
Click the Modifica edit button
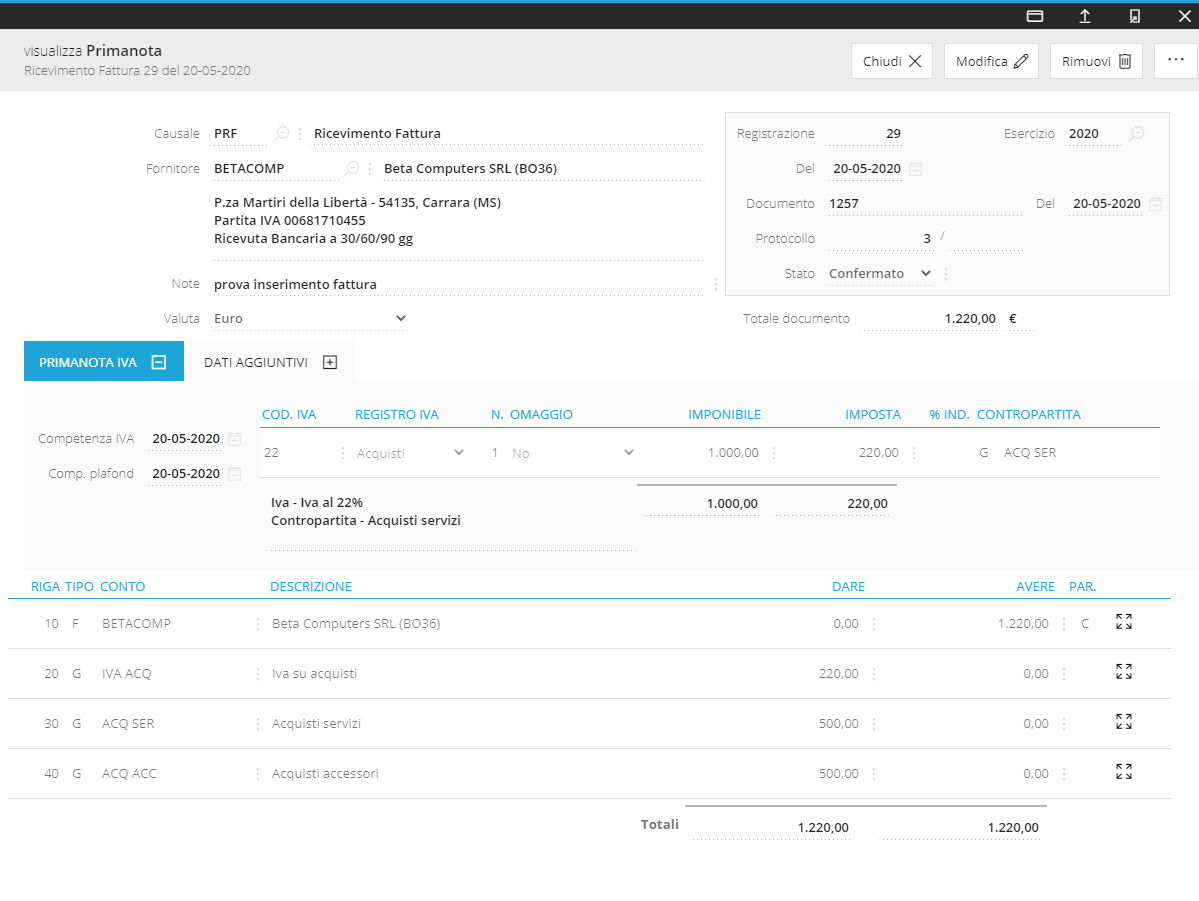(991, 61)
